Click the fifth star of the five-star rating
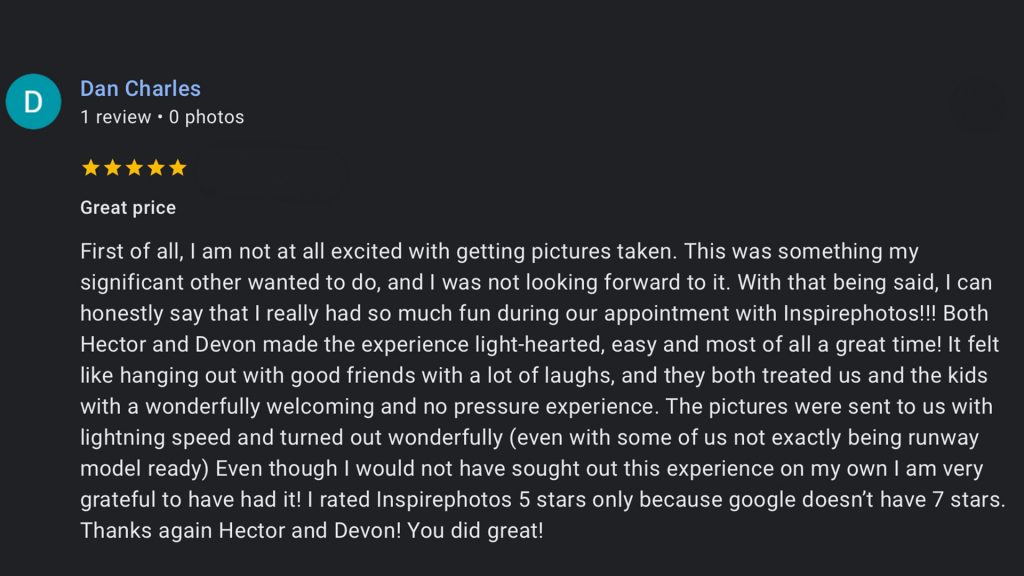Screen dimensions: 1024x576 click(x=178, y=167)
